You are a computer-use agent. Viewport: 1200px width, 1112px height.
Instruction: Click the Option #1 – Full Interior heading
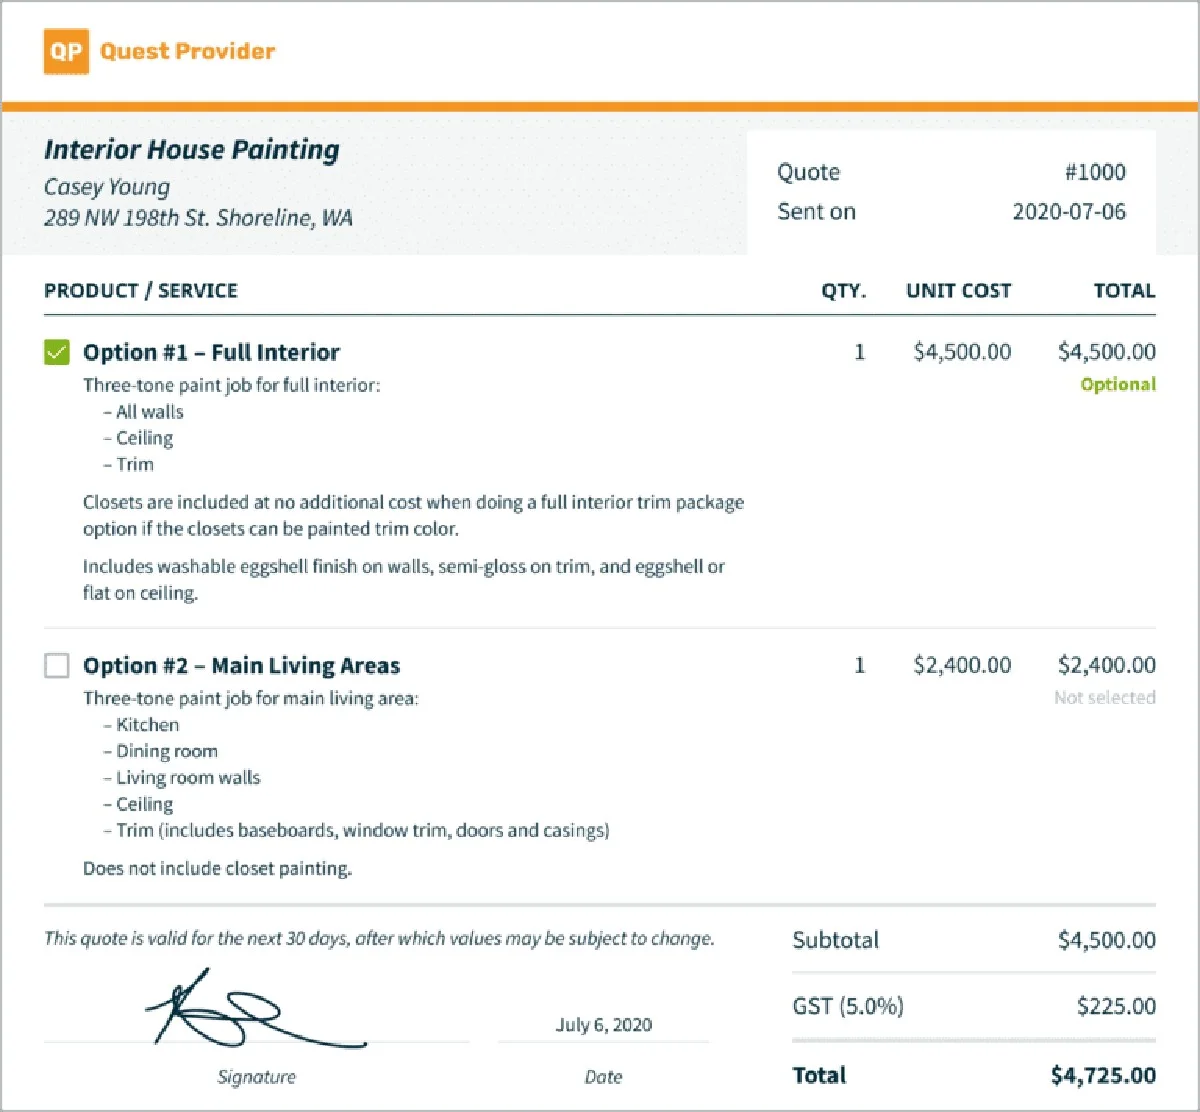click(x=211, y=352)
